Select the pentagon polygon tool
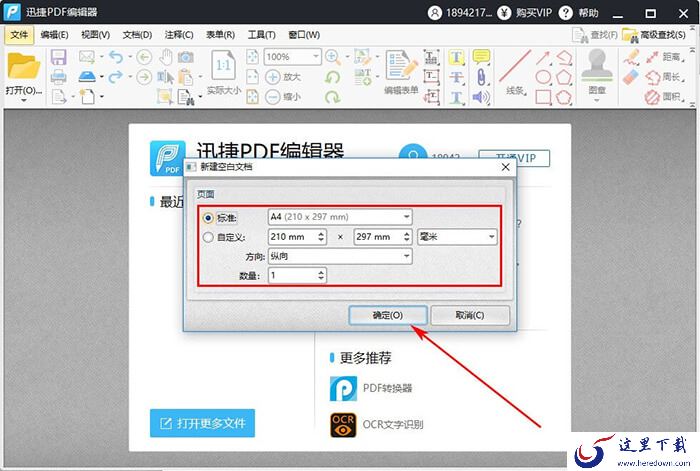700x471 pixels. [x=563, y=77]
